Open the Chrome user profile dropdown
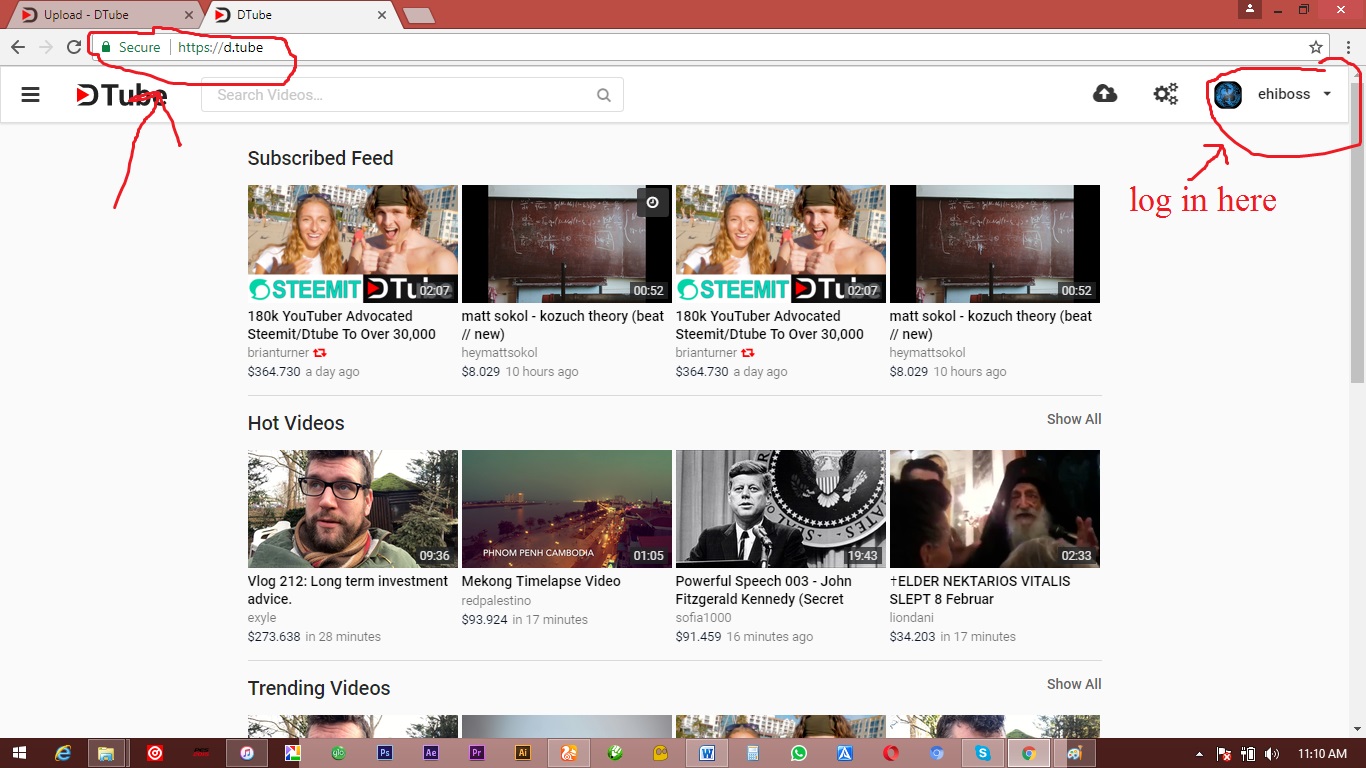 (1250, 9)
